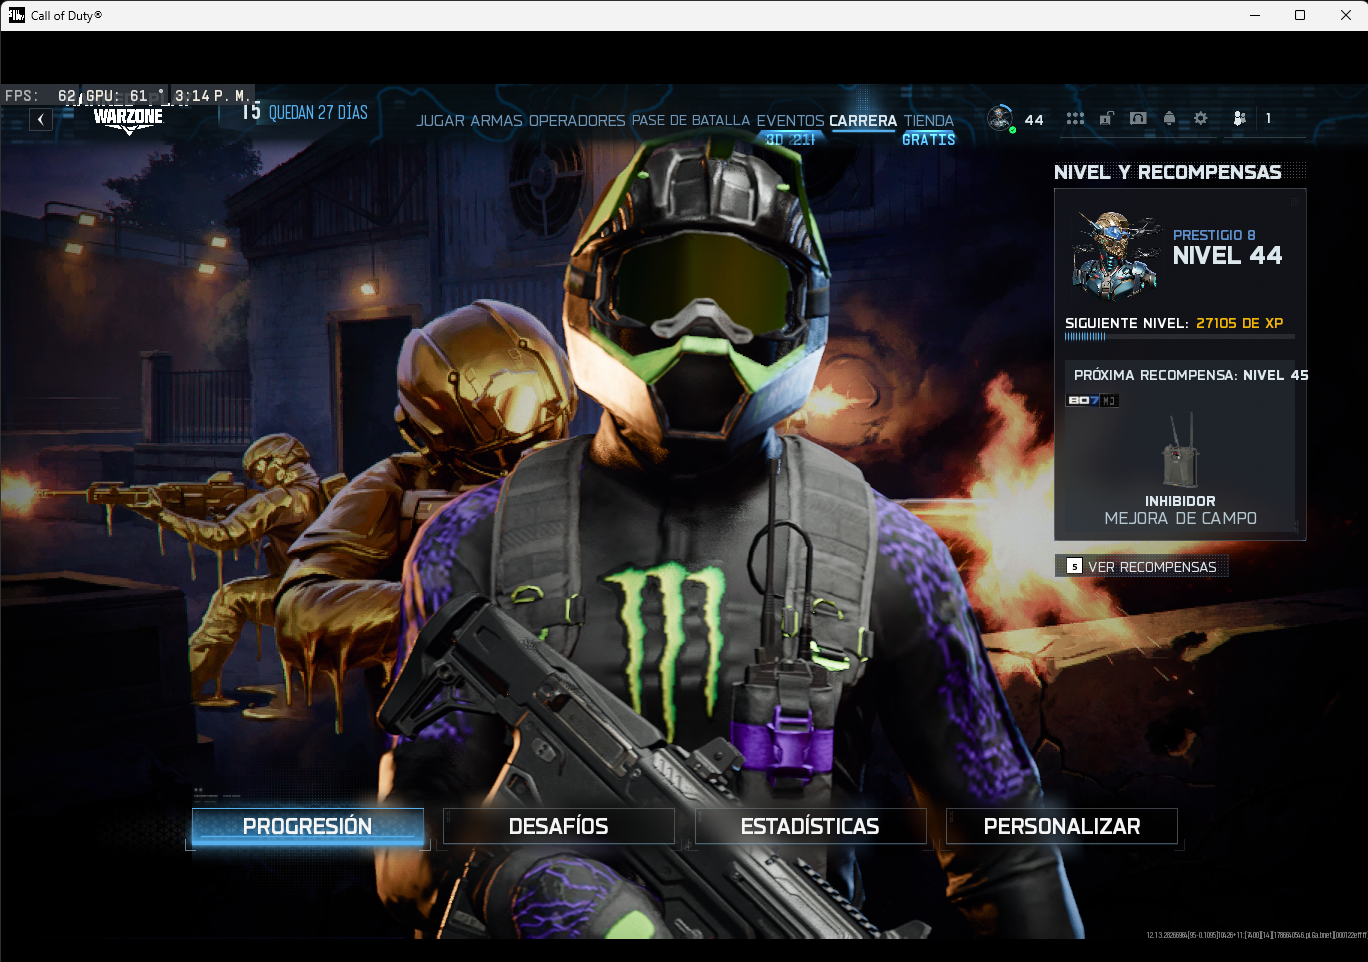Image resolution: width=1368 pixels, height=962 pixels.
Task: Click VER RECOMPENSAS button
Action: click(x=1142, y=566)
